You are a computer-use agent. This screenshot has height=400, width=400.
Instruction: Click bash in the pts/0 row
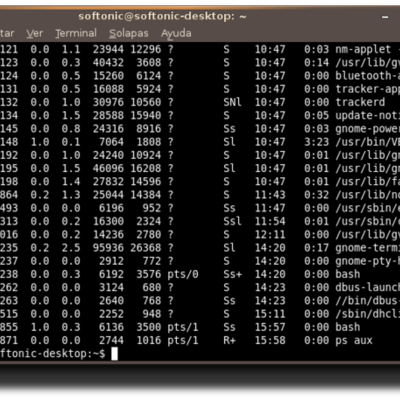[348, 274]
